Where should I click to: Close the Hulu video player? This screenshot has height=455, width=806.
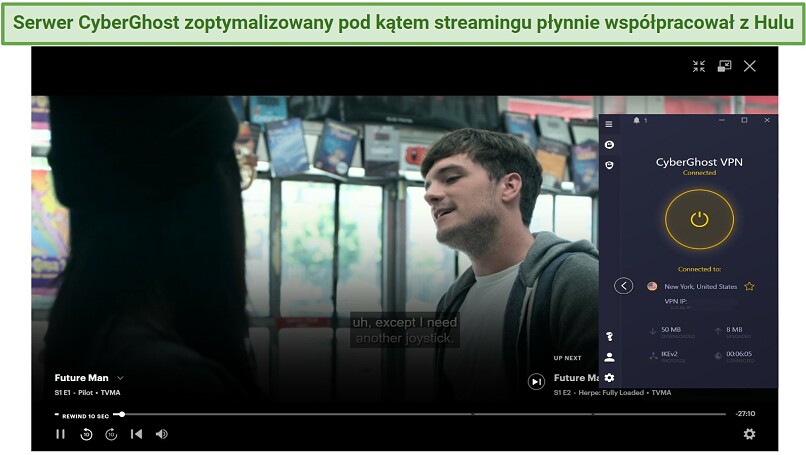click(x=749, y=66)
